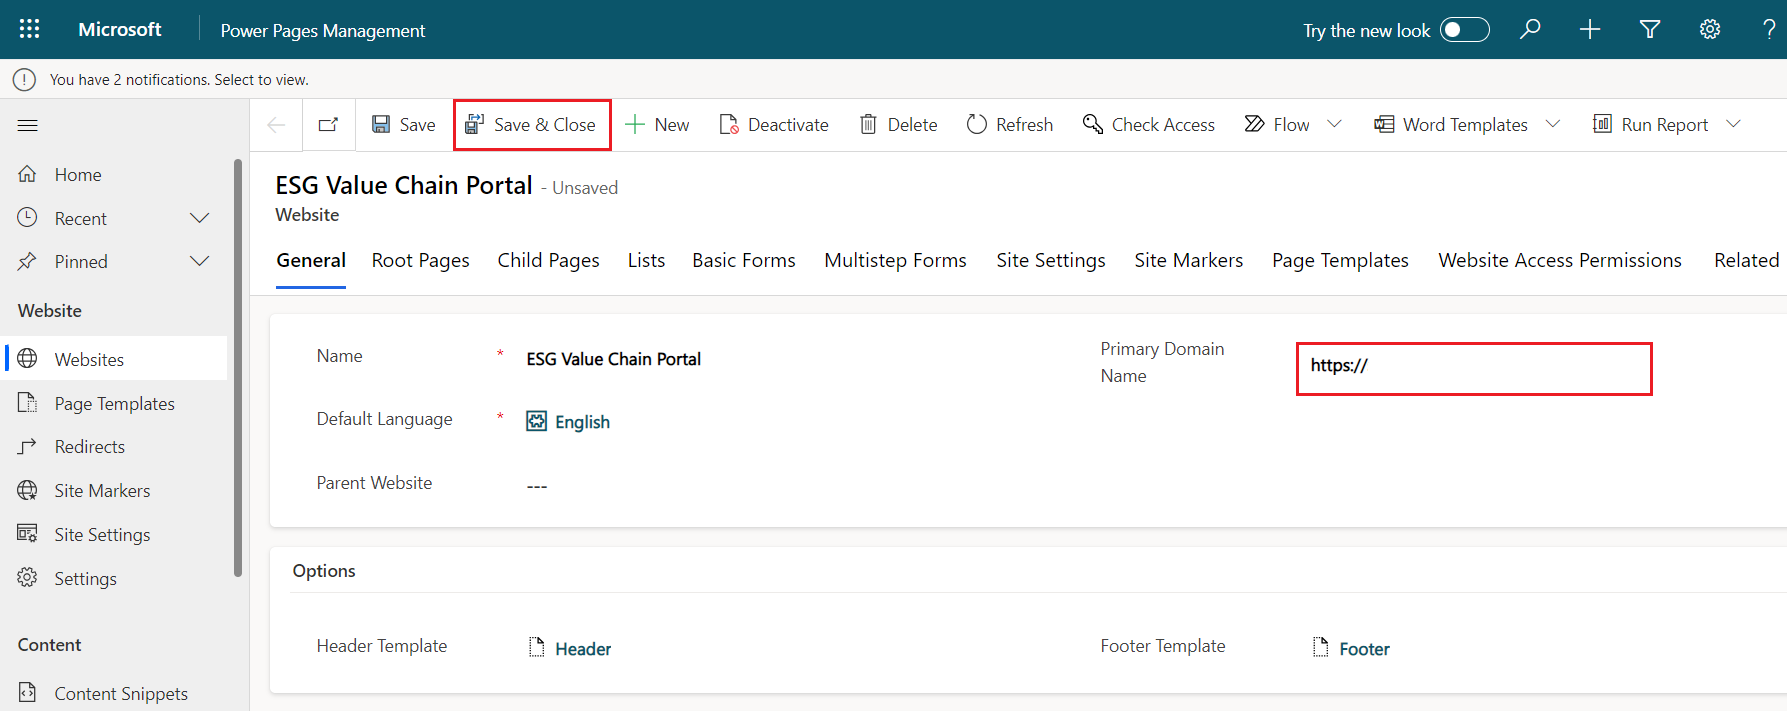Switch to Website Access Permissions tab

1560,260
